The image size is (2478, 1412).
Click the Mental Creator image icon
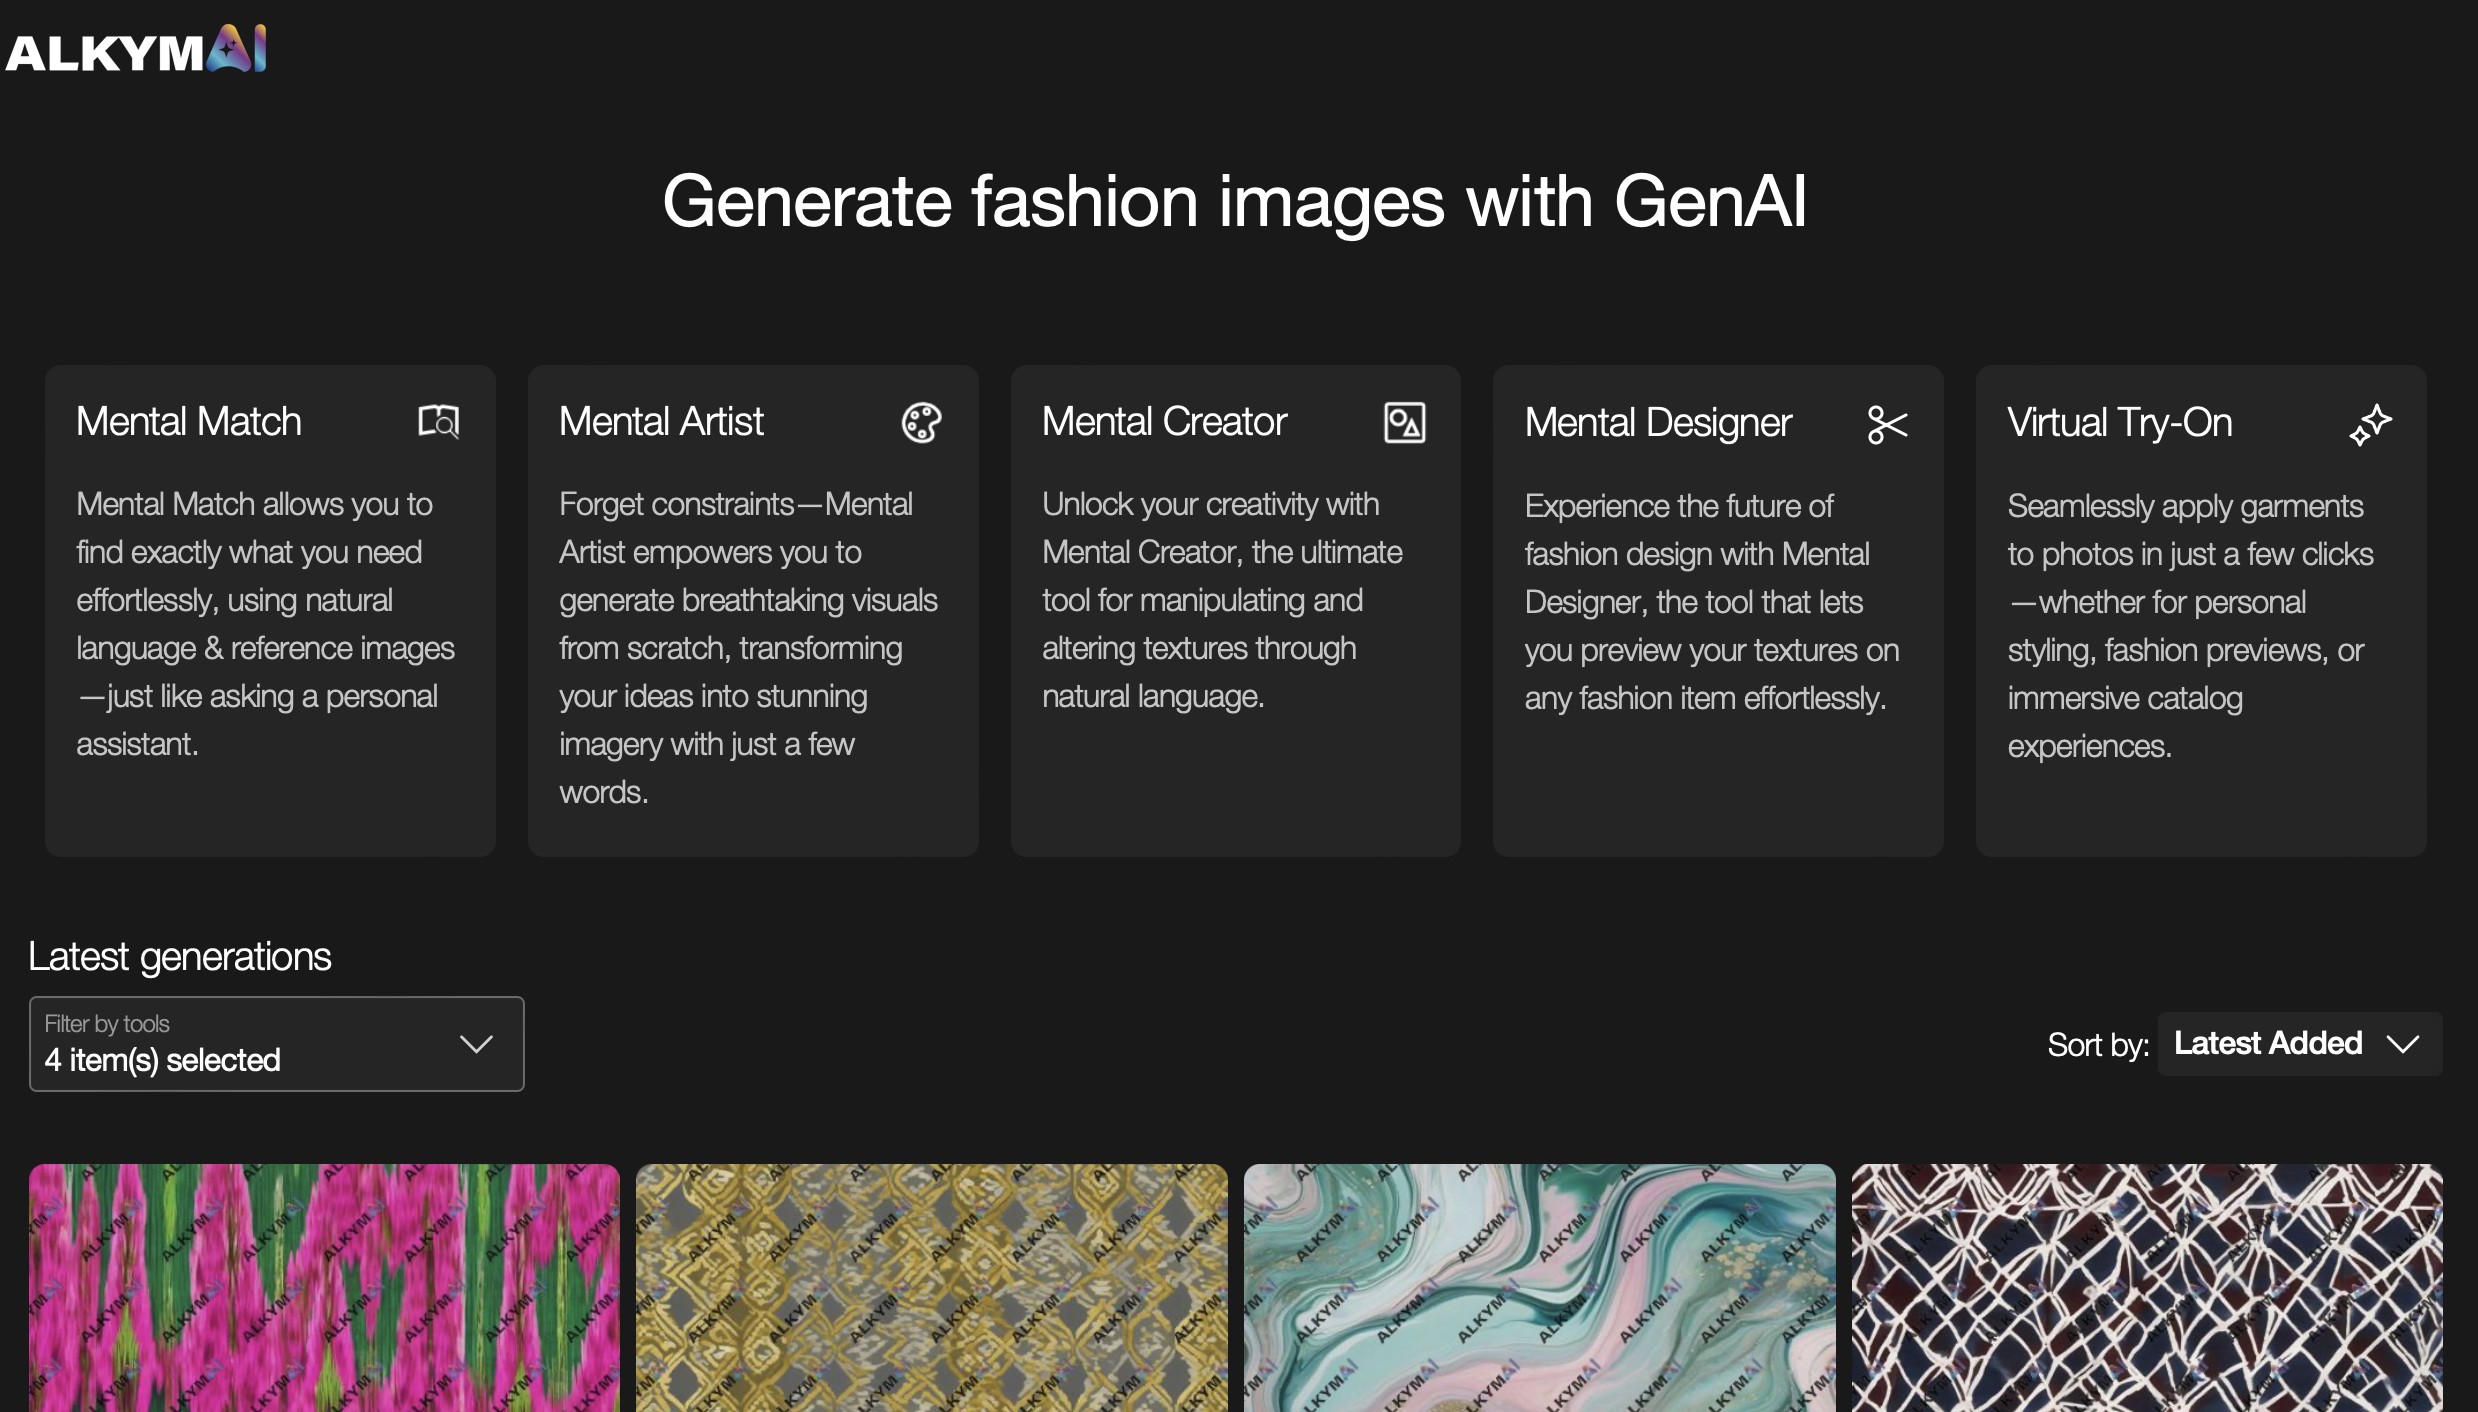1404,422
